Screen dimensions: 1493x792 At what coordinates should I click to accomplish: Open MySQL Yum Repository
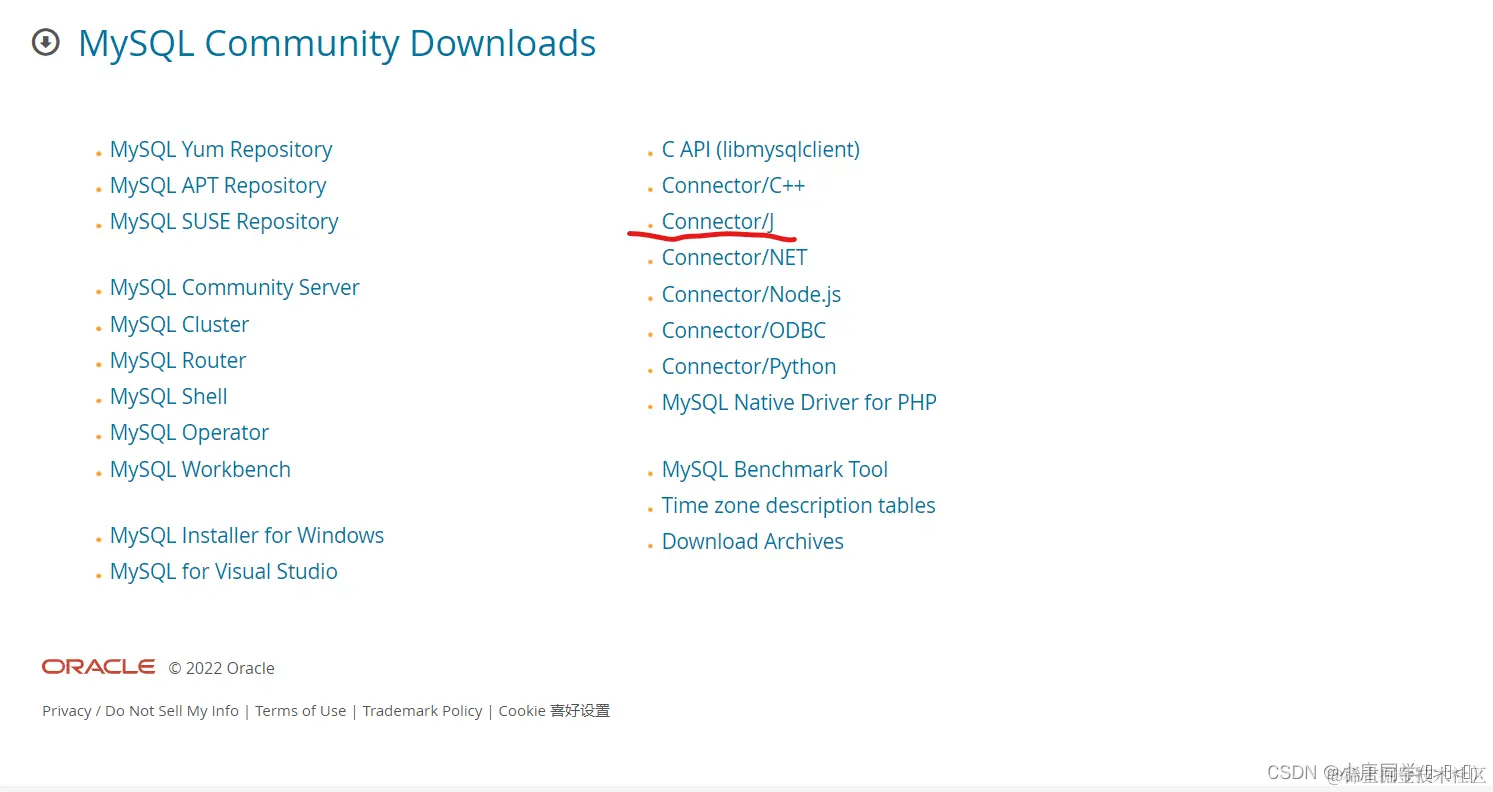coord(221,149)
